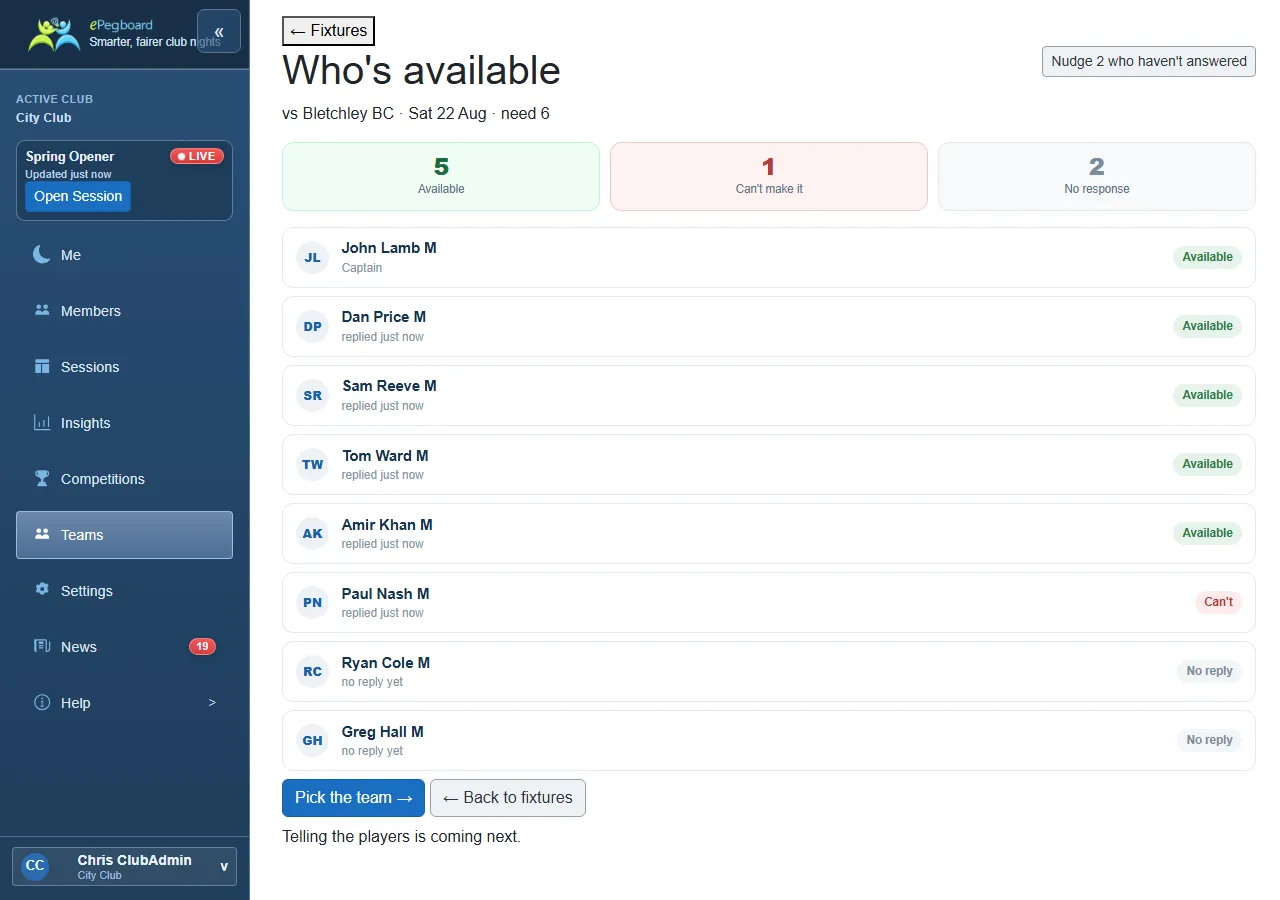Select the 5 Available summary card
Screen dimensions: 1280x900
pyautogui.click(x=441, y=176)
